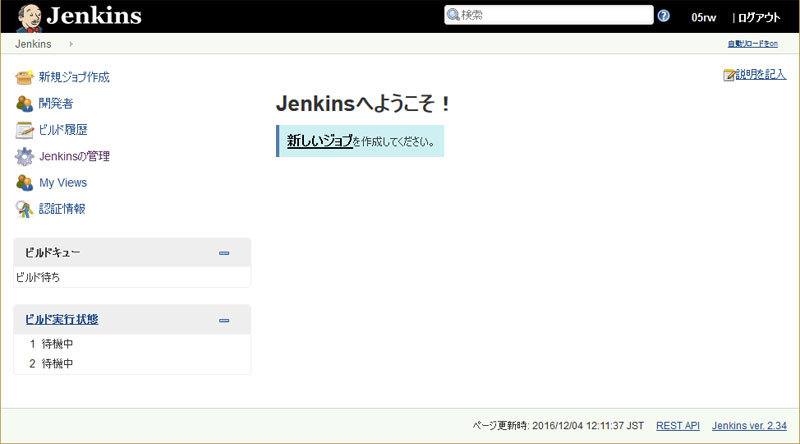Enable the auto refresh link 自動リロード
Viewport: 800px width, 444px height.
pyautogui.click(x=753, y=44)
